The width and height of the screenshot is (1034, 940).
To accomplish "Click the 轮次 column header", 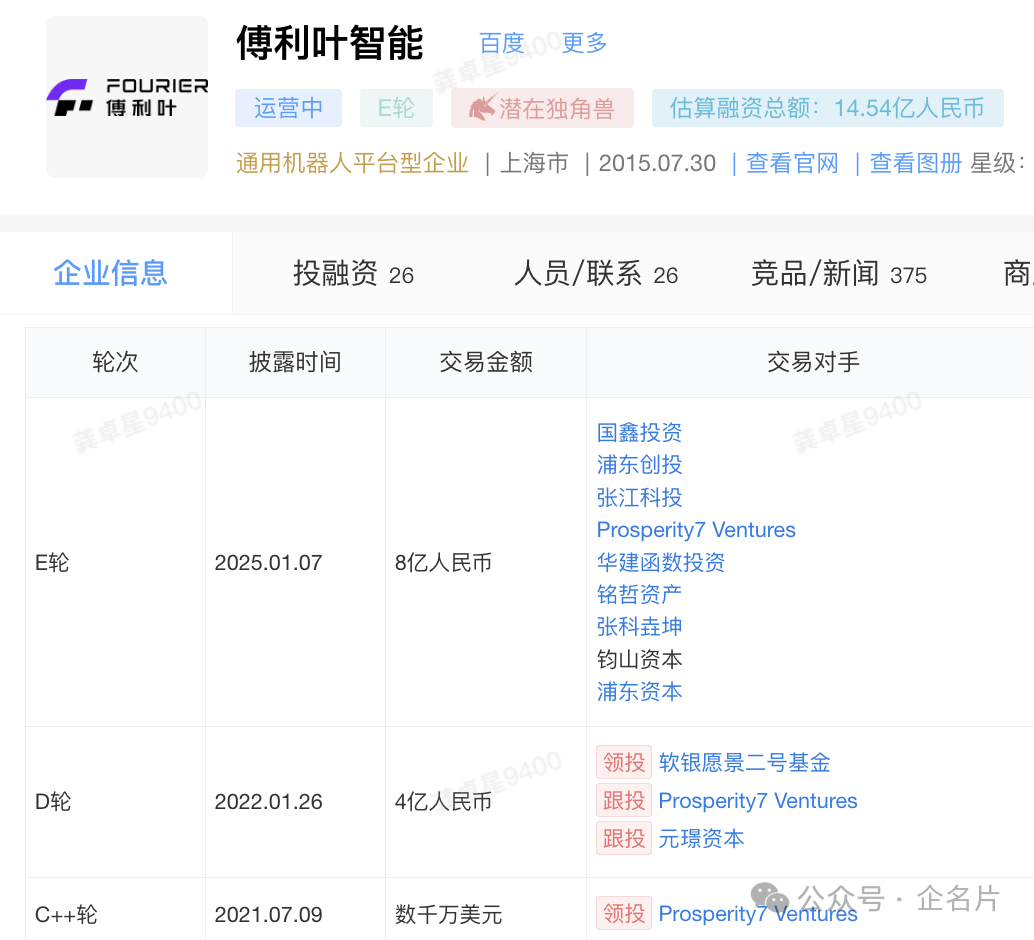I will pos(115,362).
